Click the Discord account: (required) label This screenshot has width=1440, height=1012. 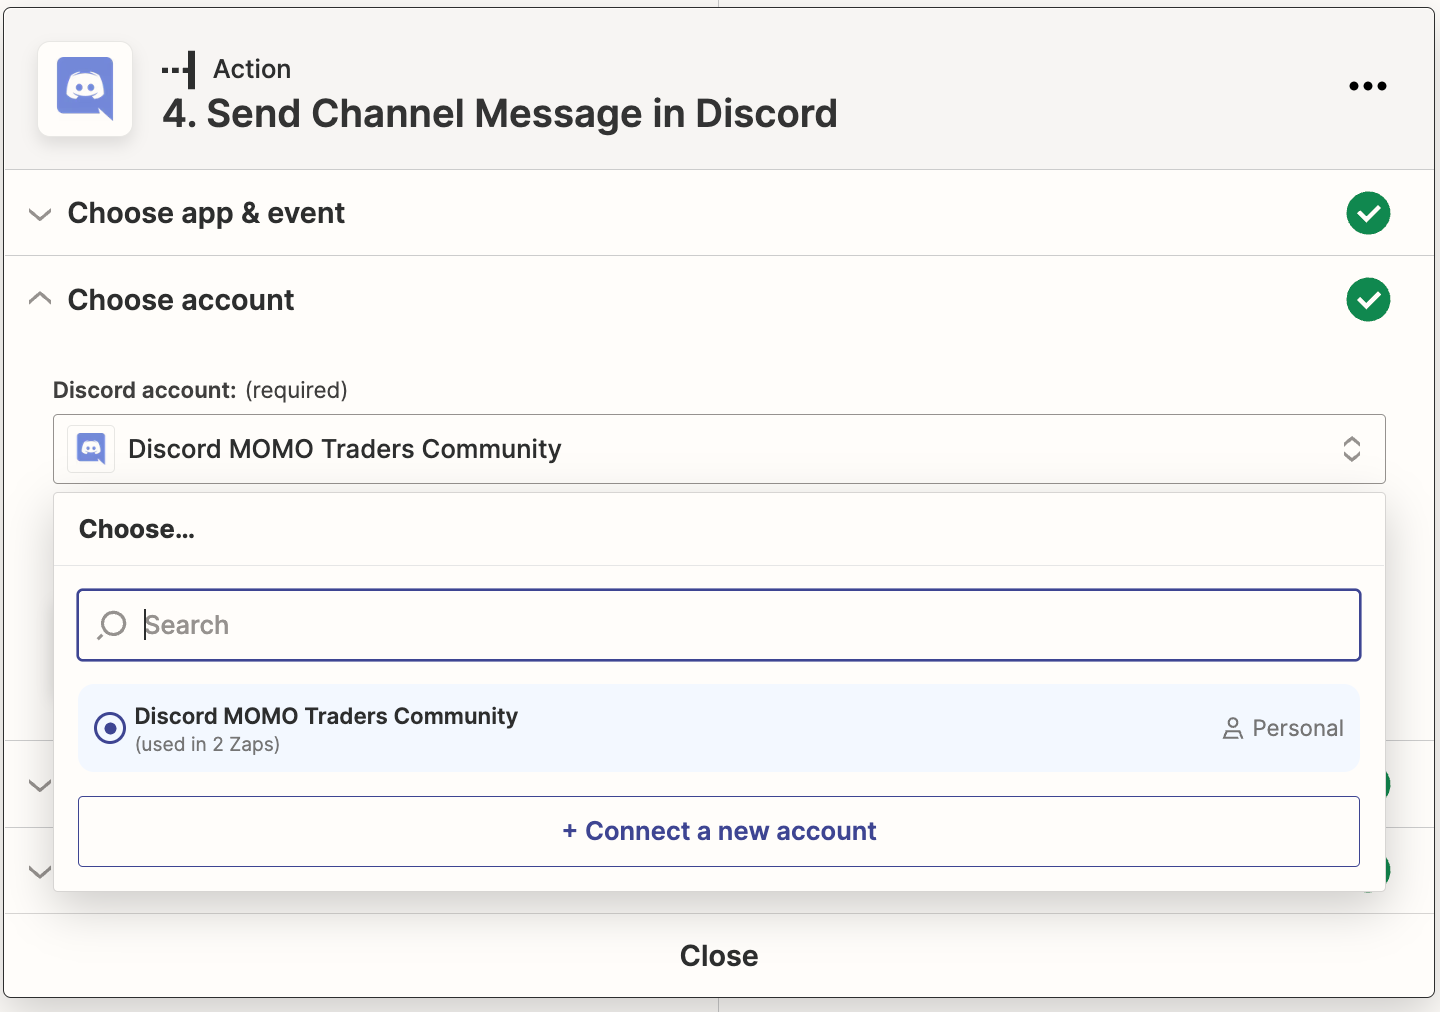pyautogui.click(x=200, y=390)
